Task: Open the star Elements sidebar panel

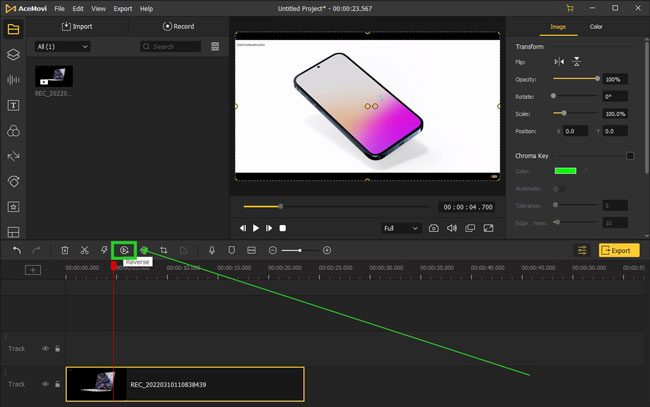Action: (x=13, y=207)
